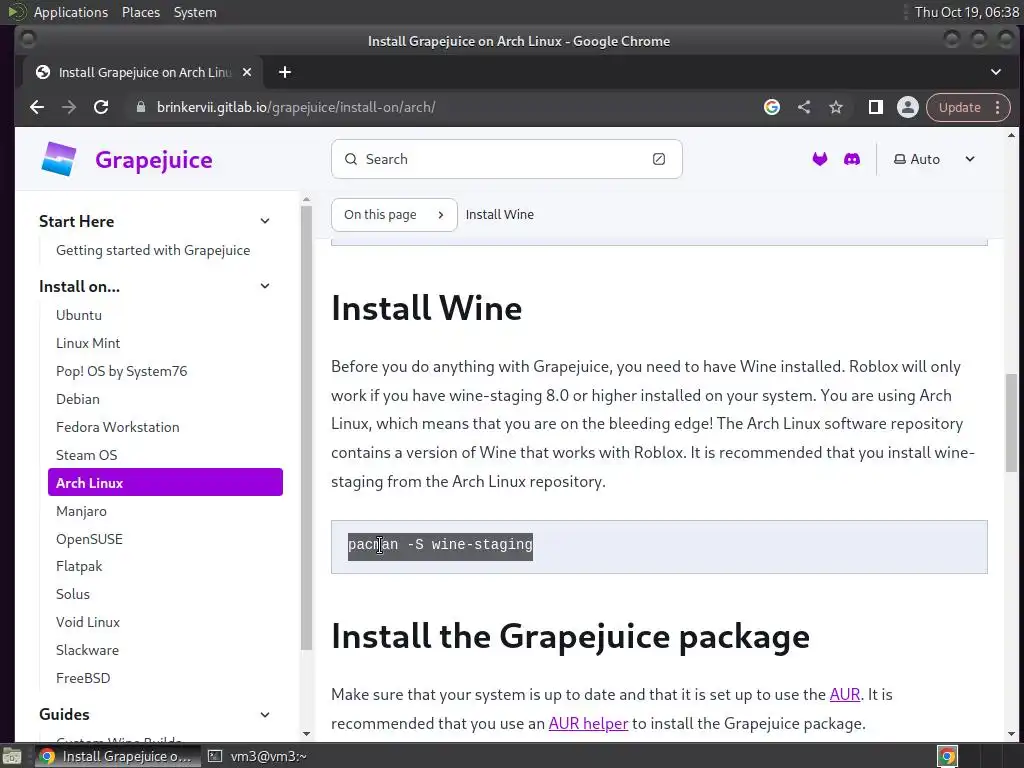Open the Applications menu
The image size is (1024, 768).
(71, 12)
